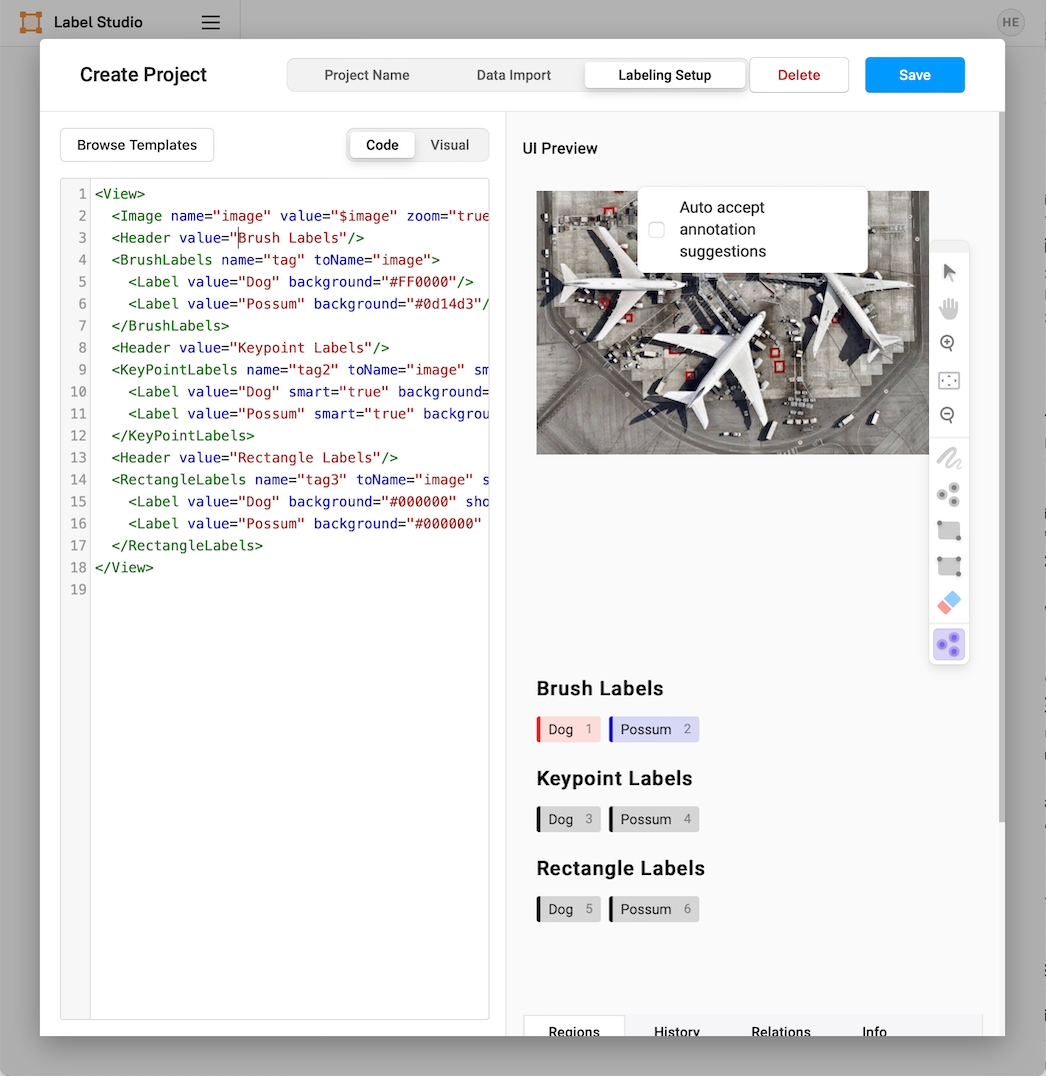Click the blue Save button
The image size is (1046, 1076).
coord(914,75)
